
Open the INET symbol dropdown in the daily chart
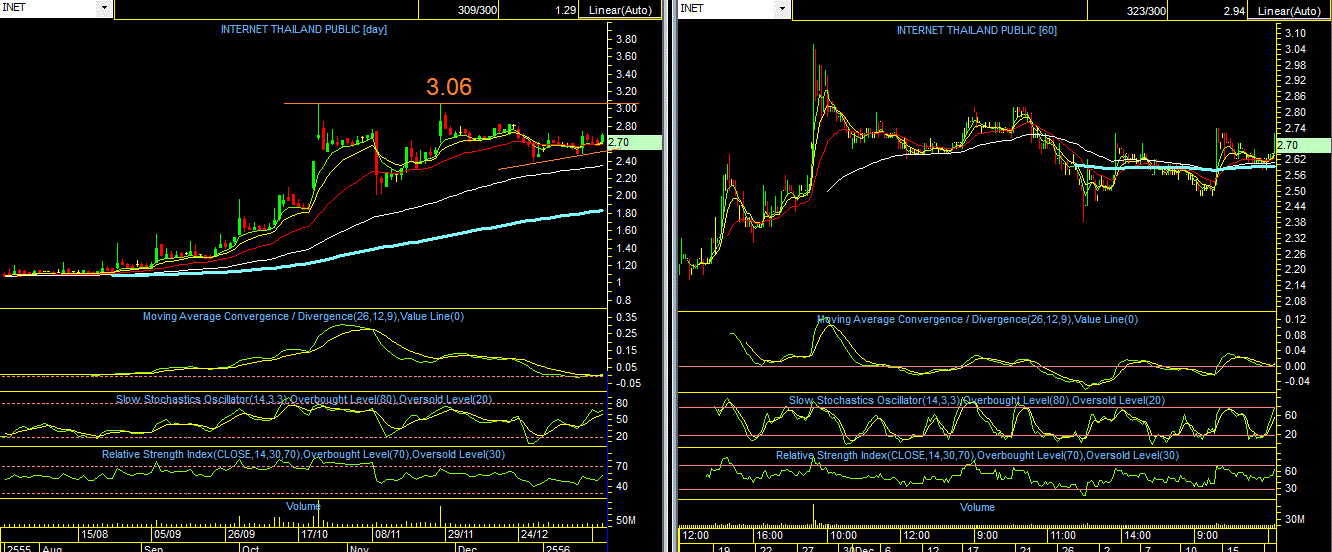pos(103,8)
